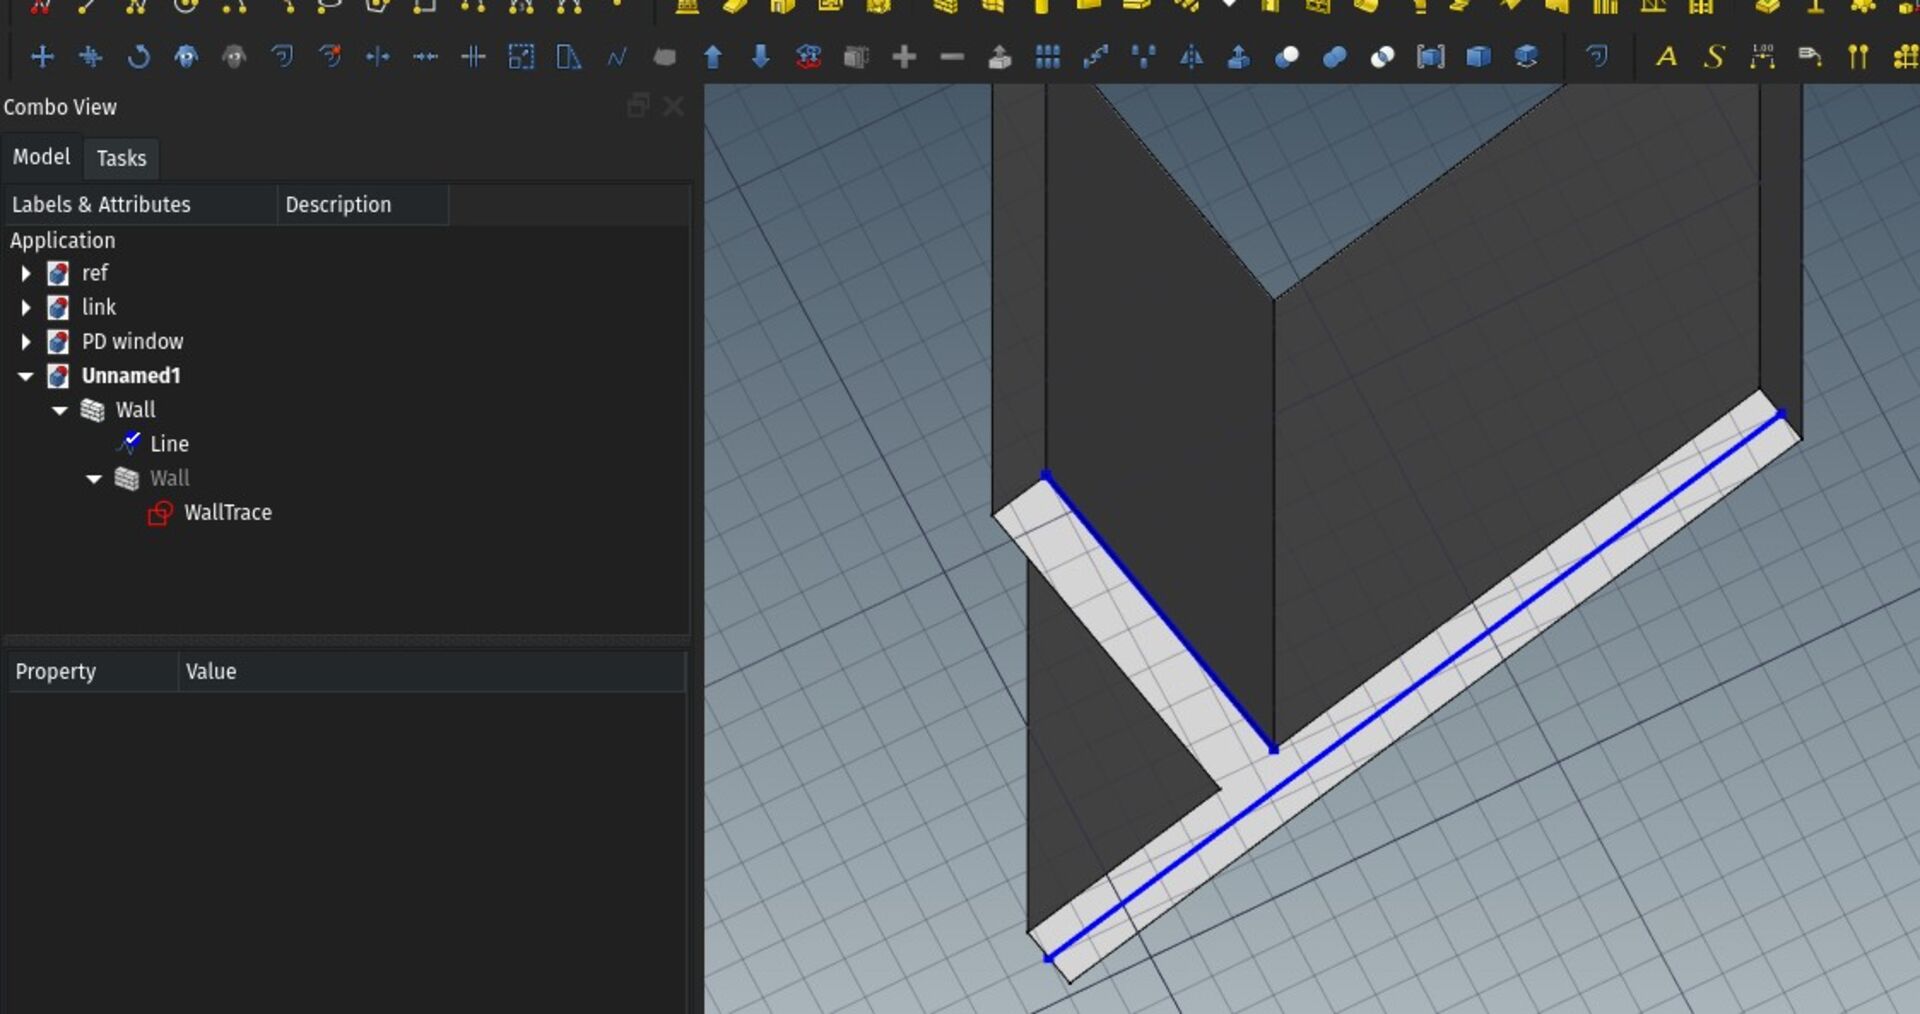Click the Offset tool left of the red-dotted one

282,57
